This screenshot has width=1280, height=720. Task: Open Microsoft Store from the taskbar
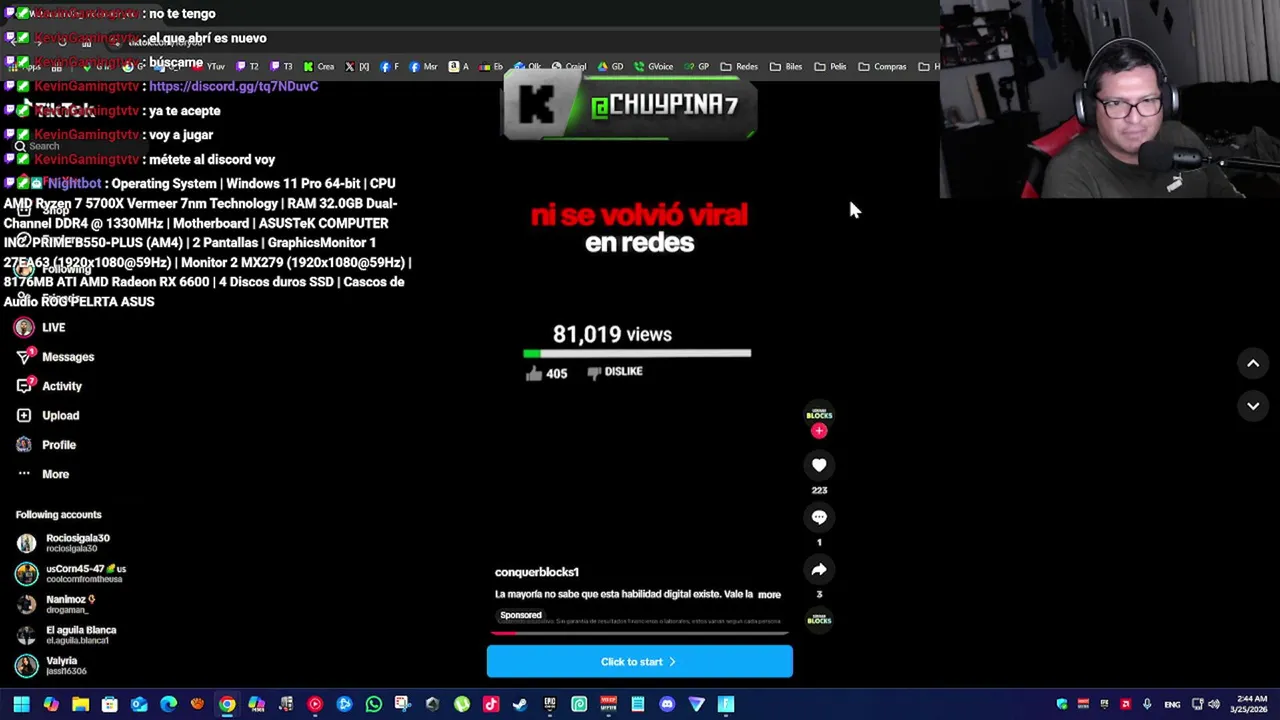pyautogui.click(x=110, y=704)
